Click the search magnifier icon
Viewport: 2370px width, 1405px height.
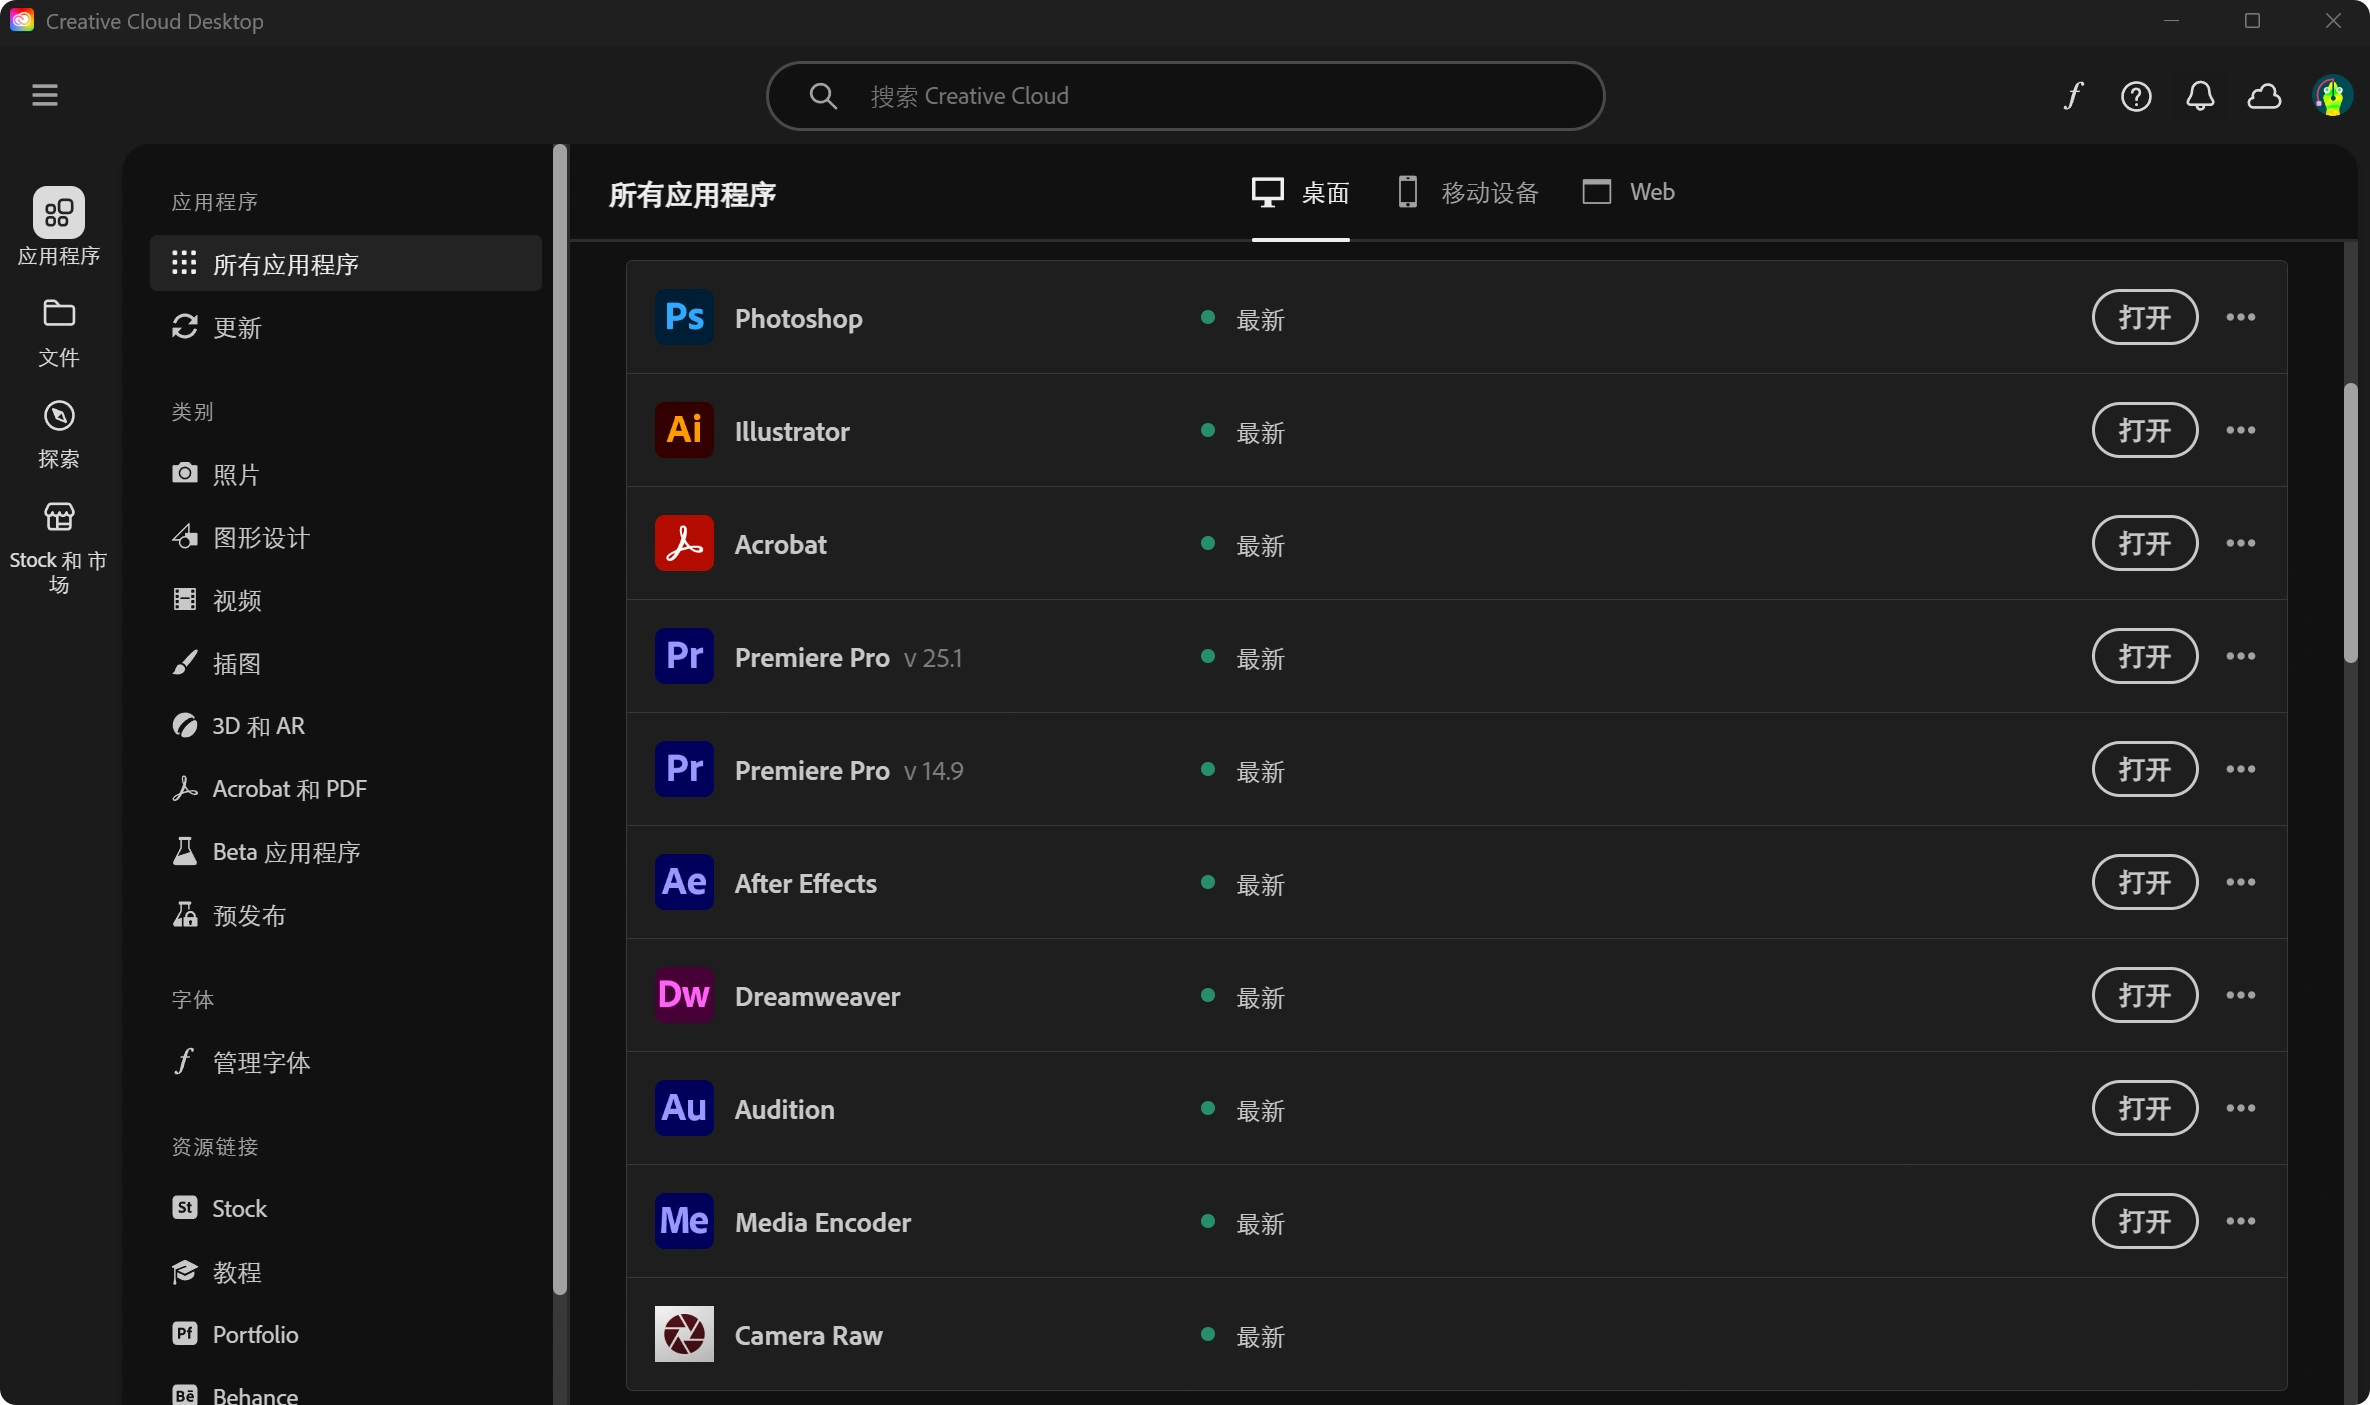[823, 96]
